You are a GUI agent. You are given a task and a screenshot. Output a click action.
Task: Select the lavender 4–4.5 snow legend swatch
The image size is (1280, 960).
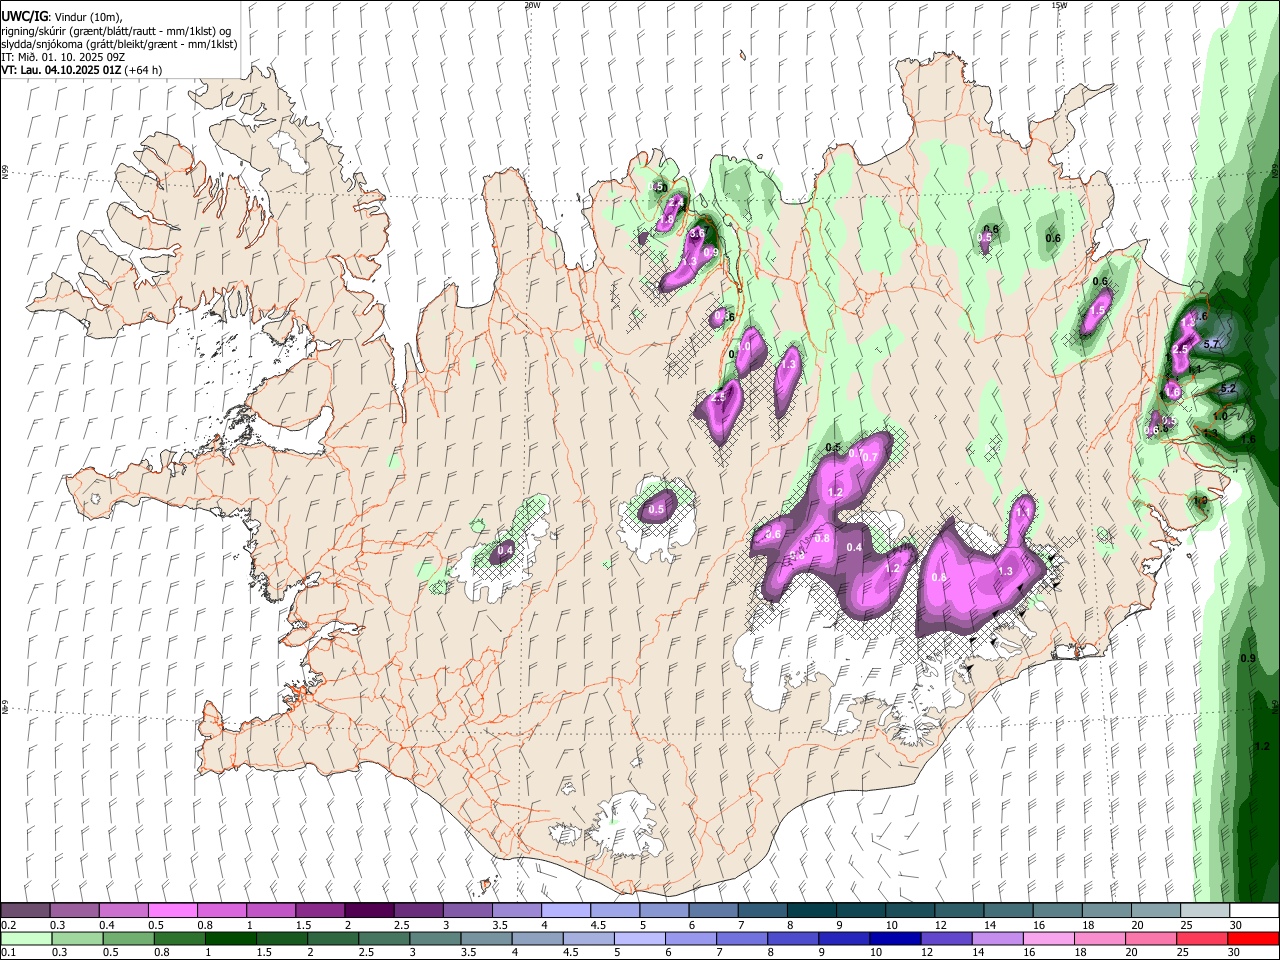pos(566,911)
